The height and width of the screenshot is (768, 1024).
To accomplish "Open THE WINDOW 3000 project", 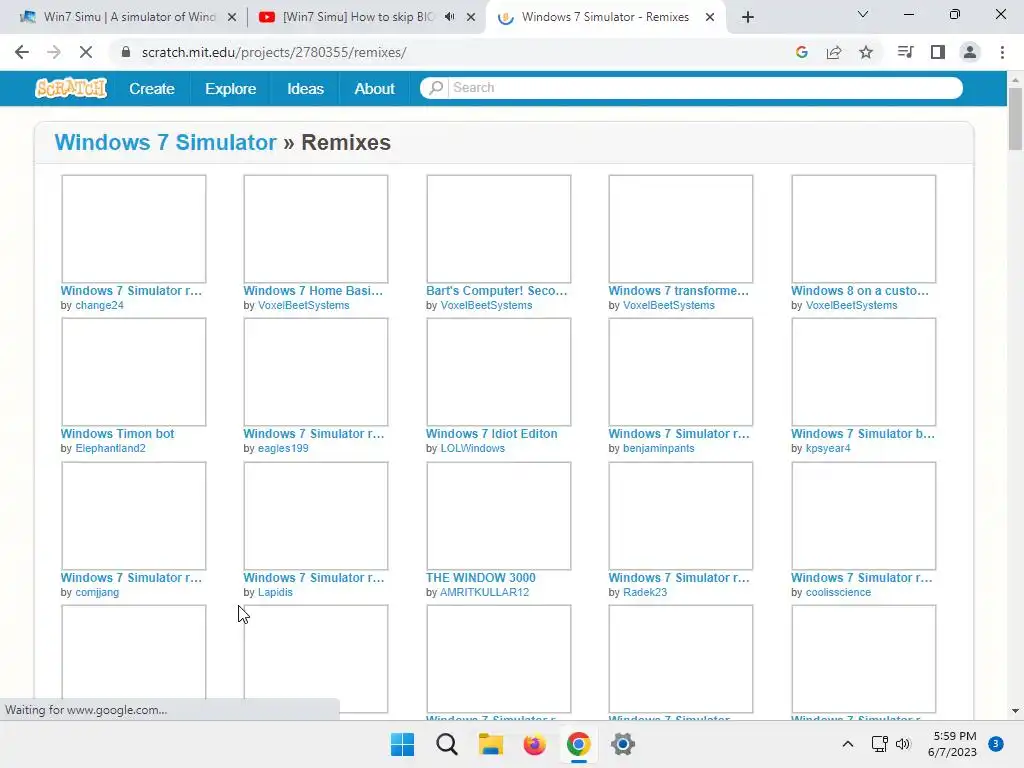I will click(481, 577).
